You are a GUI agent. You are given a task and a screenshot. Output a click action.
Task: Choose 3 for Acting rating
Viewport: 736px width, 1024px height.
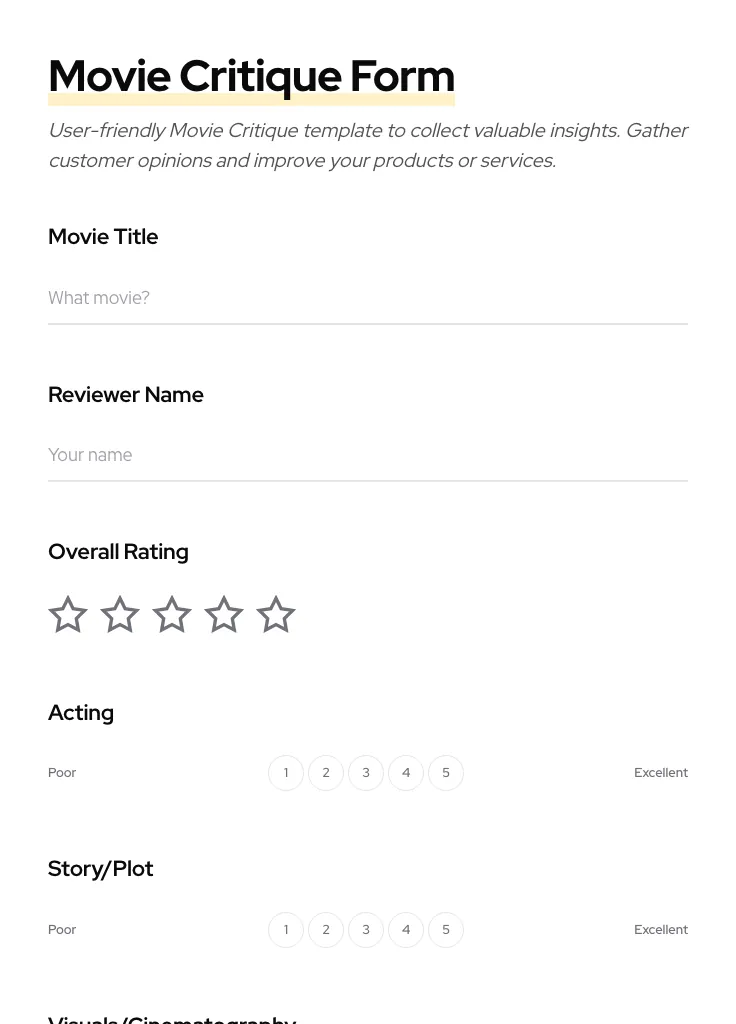point(366,772)
